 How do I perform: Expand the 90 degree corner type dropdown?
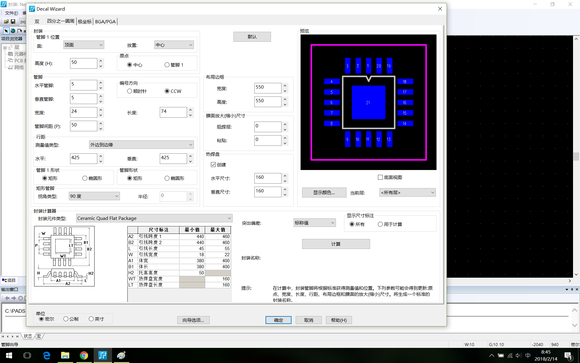pyautogui.click(x=94, y=196)
